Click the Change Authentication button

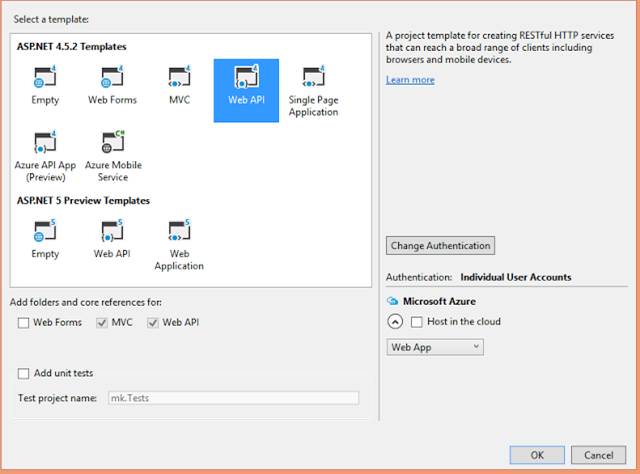click(x=440, y=246)
